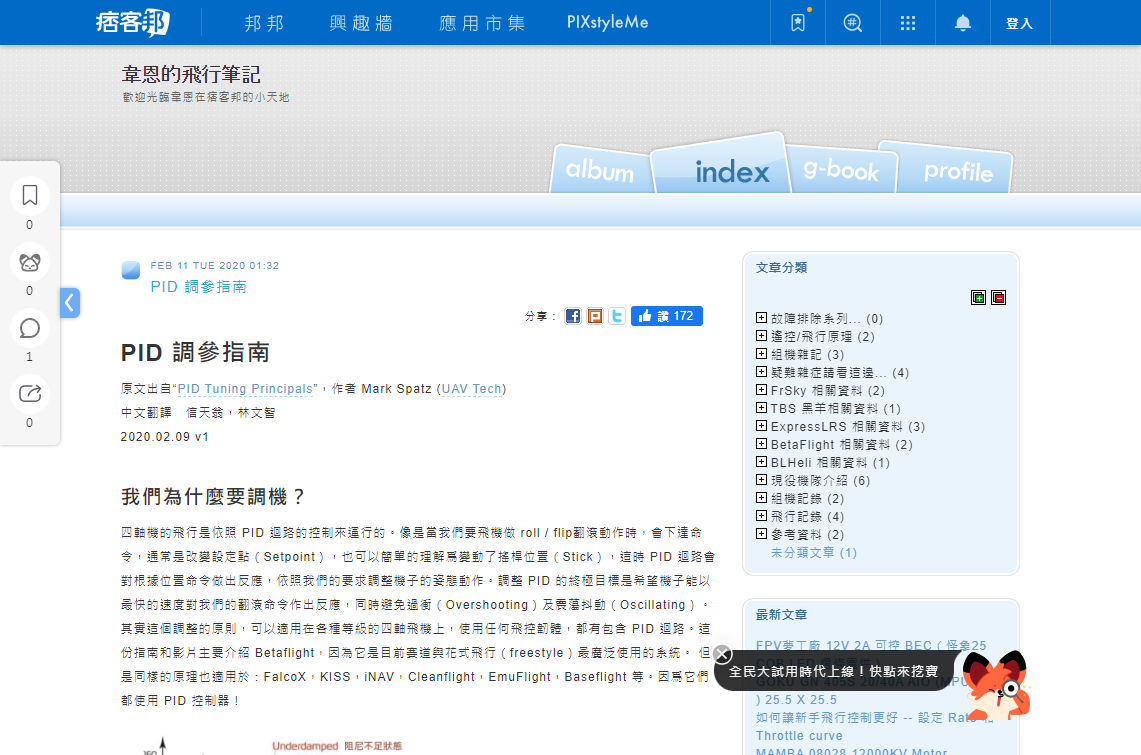
Task: Expand 組機記錄 category
Action: pyautogui.click(x=761, y=498)
